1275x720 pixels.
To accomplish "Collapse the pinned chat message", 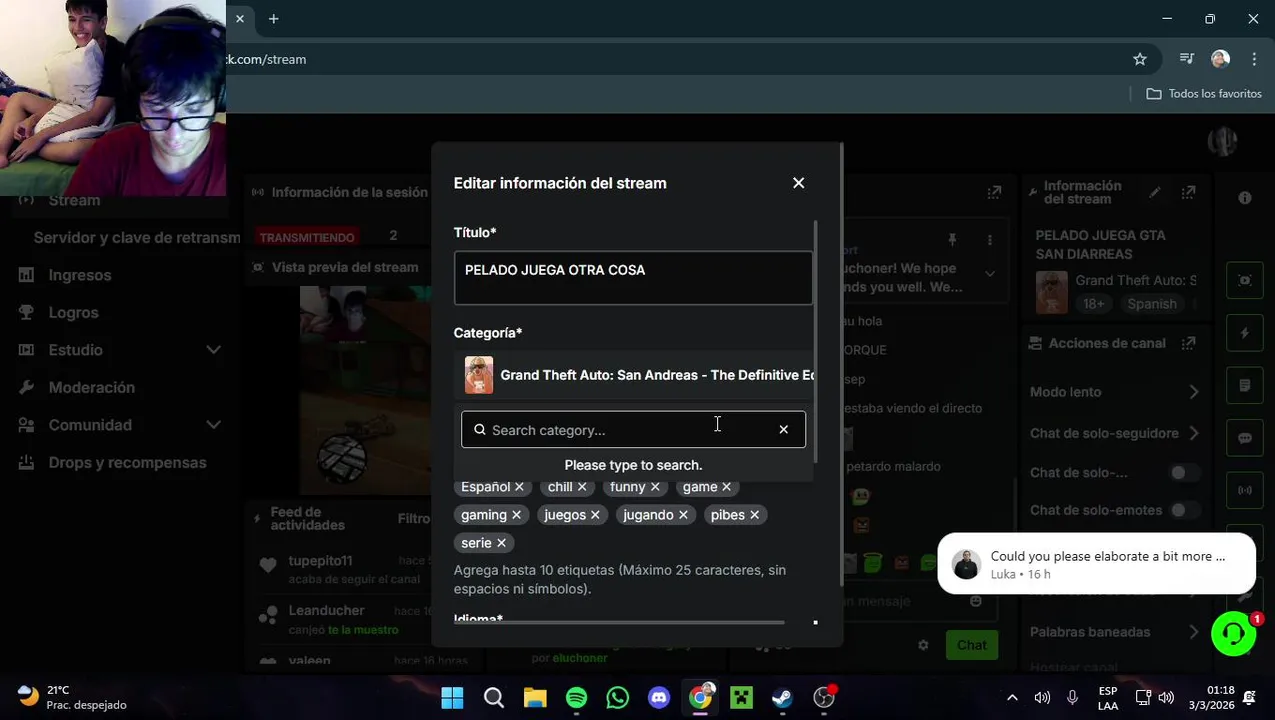I will (x=990, y=273).
